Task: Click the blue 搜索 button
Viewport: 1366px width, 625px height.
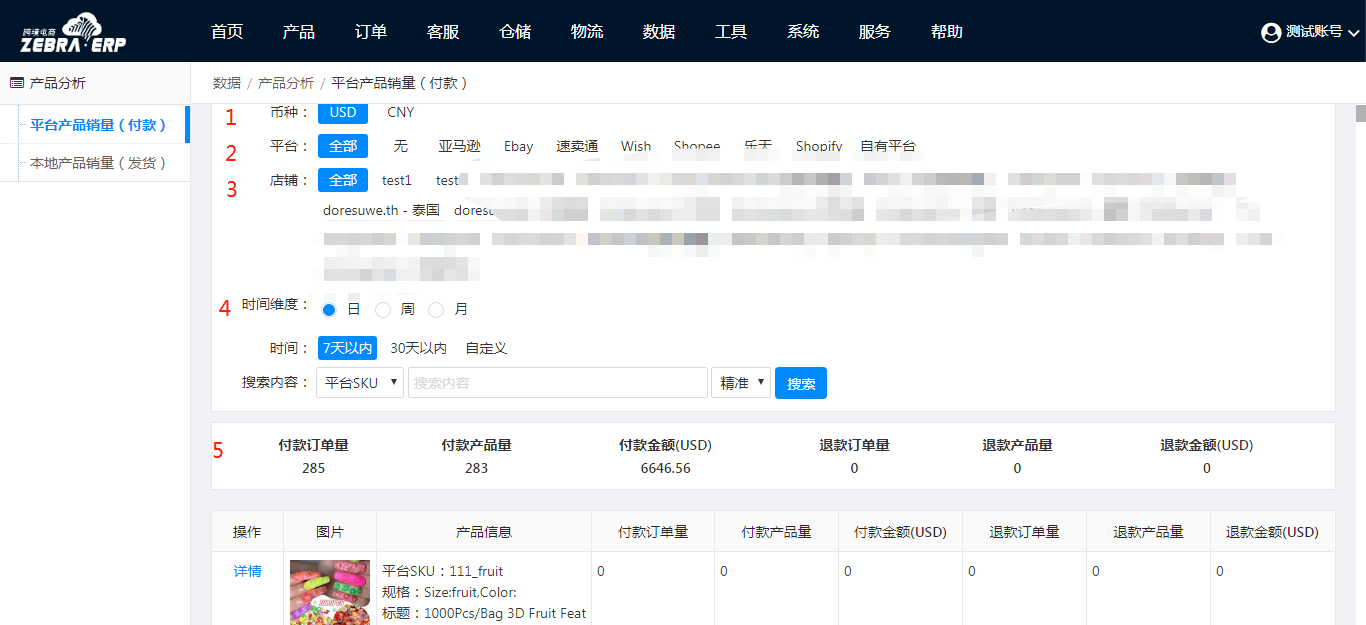Action: click(801, 383)
